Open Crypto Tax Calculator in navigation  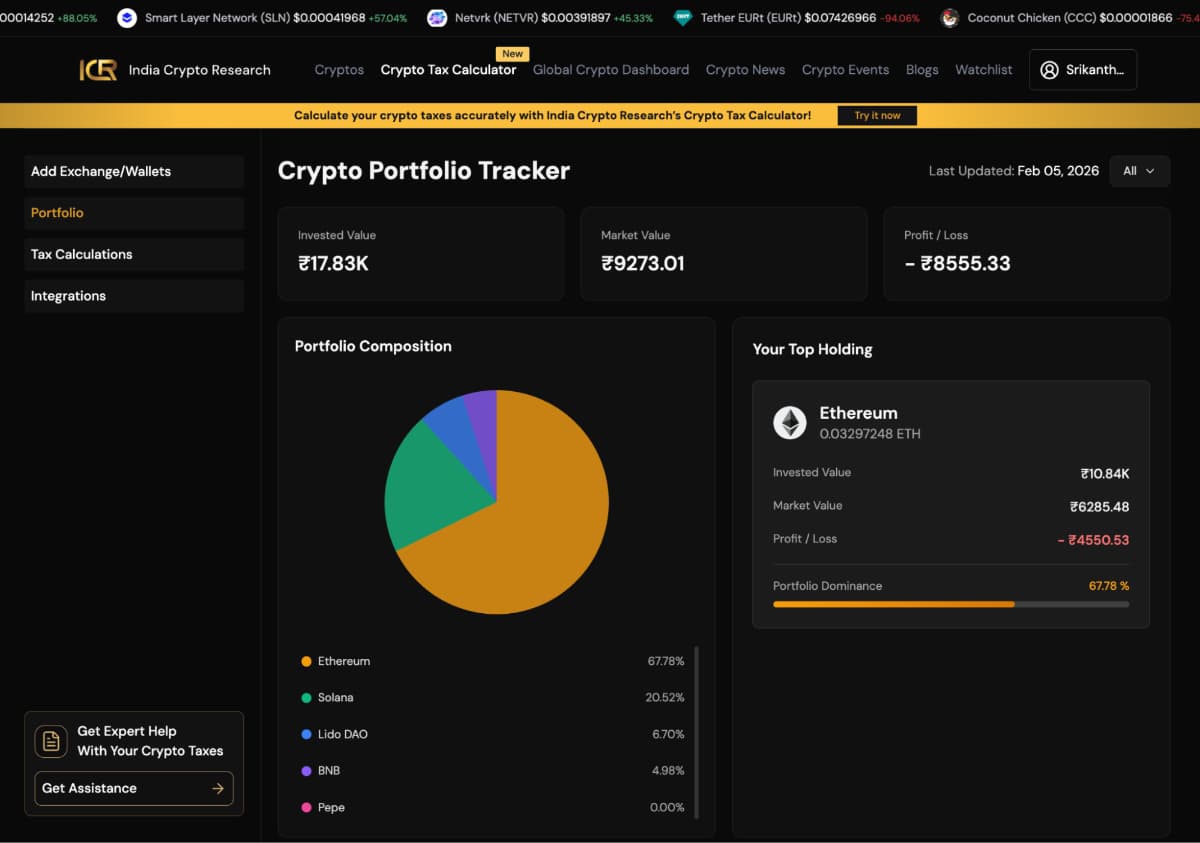[x=448, y=70]
